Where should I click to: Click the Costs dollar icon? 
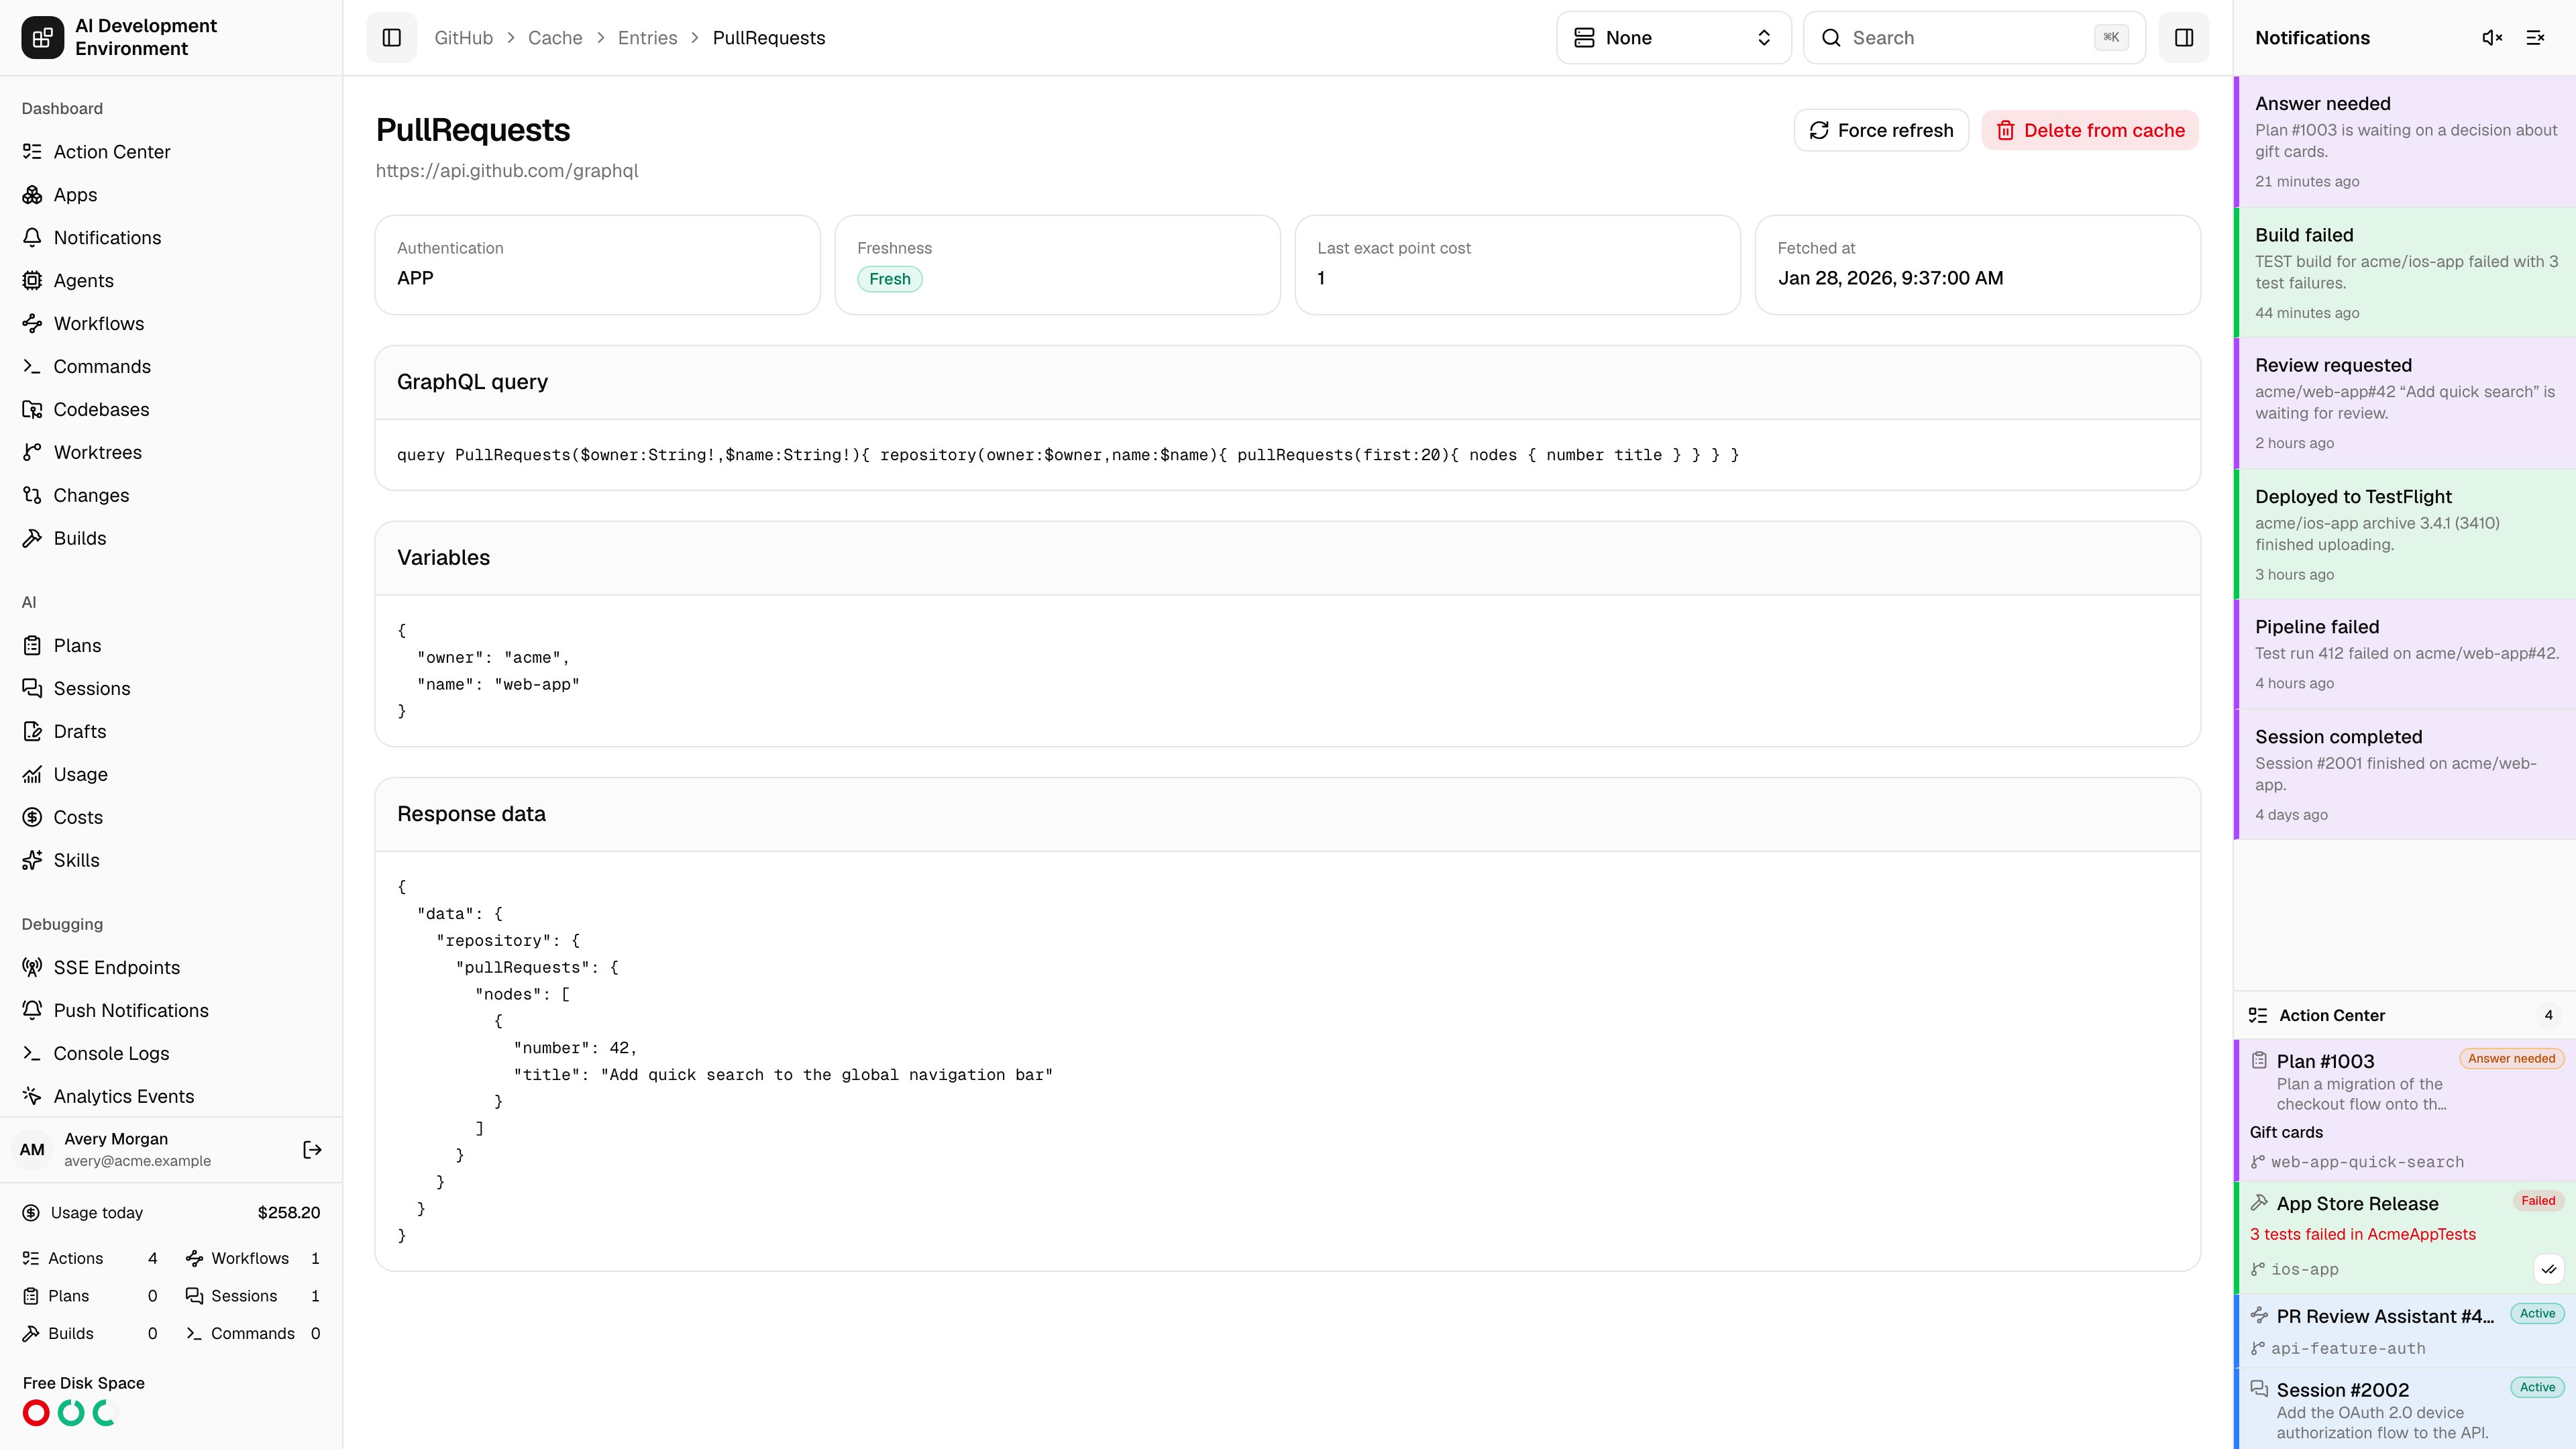pyautogui.click(x=32, y=818)
